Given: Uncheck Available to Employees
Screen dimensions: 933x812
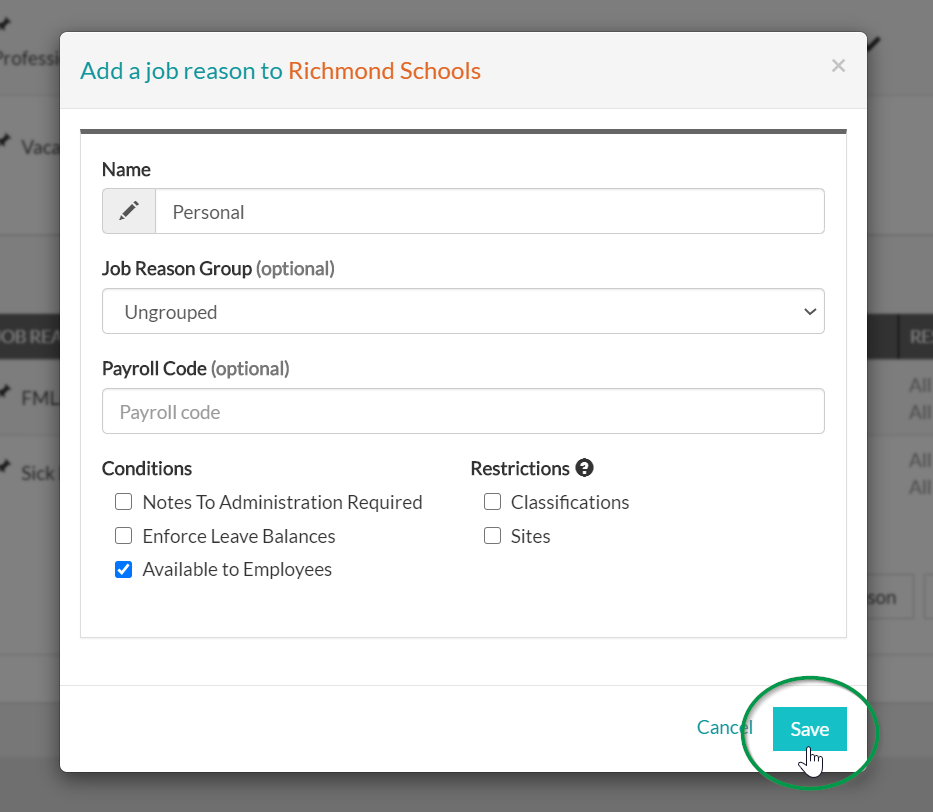Looking at the screenshot, I should [x=124, y=570].
